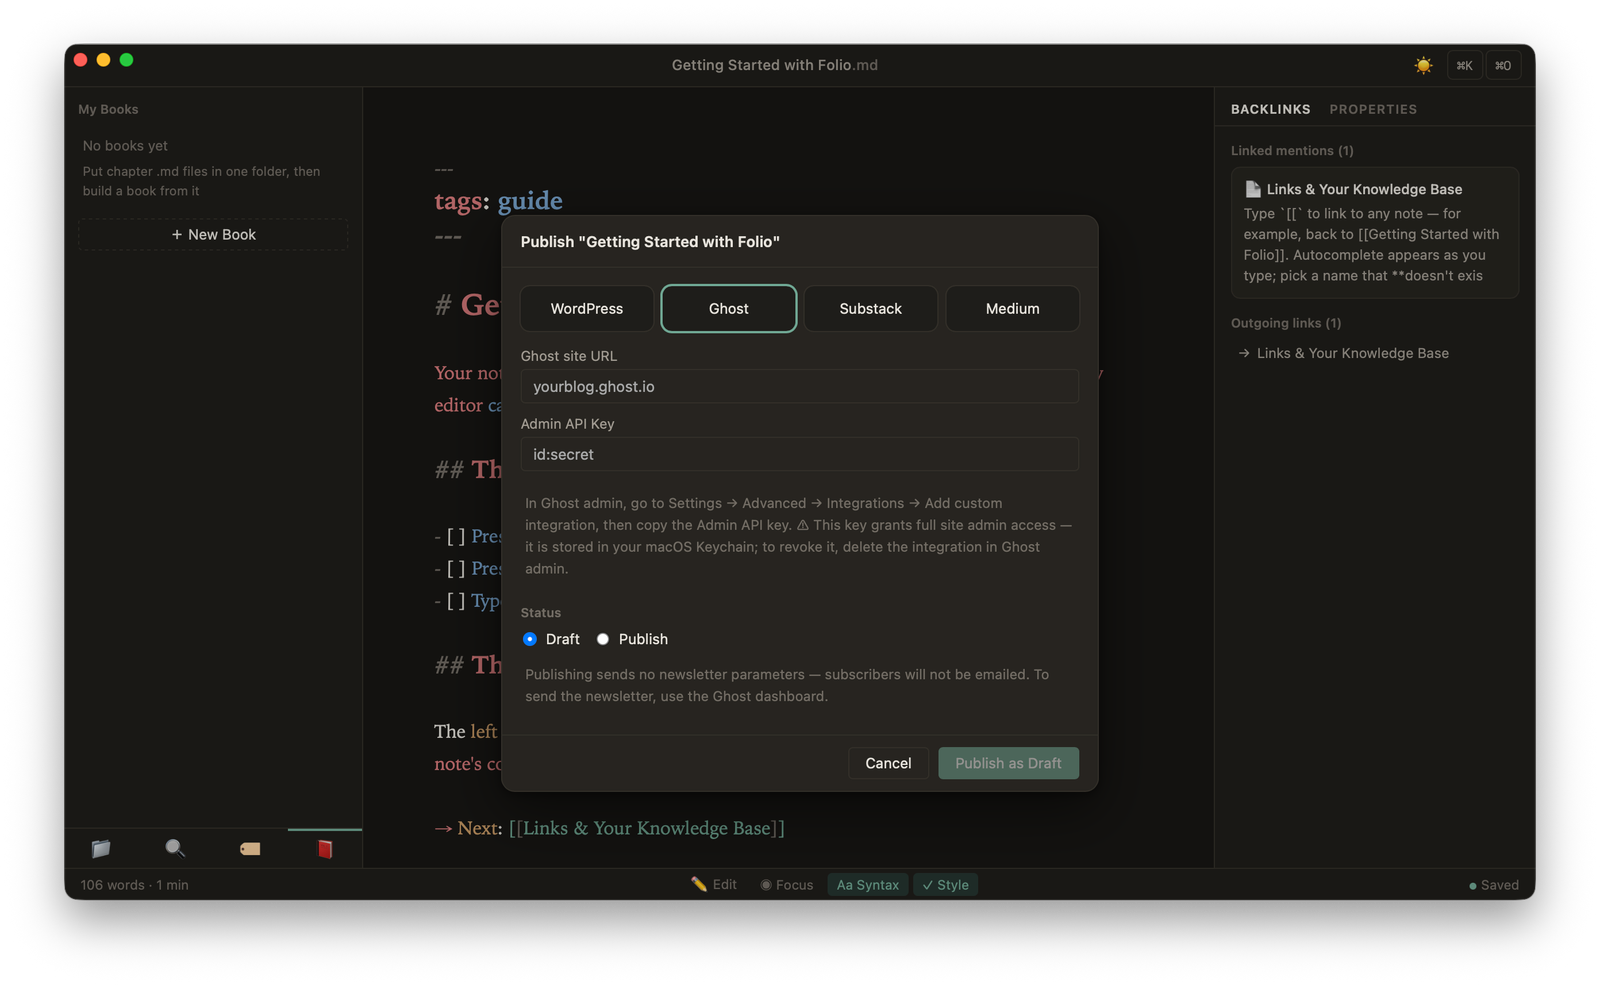
Task: Switch to the Backlinks tab
Action: [x=1270, y=109]
